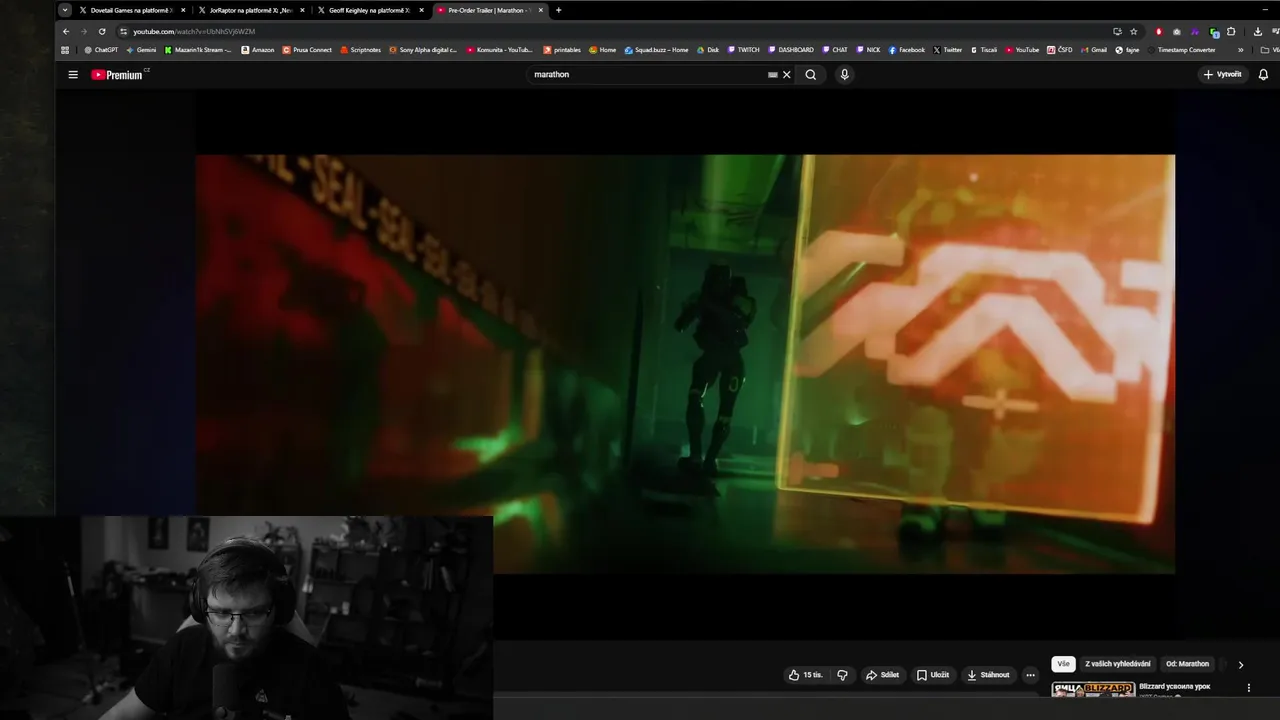Open the DASHBOARD bookmark
Image resolution: width=1280 pixels, height=720 pixels.
[790, 50]
